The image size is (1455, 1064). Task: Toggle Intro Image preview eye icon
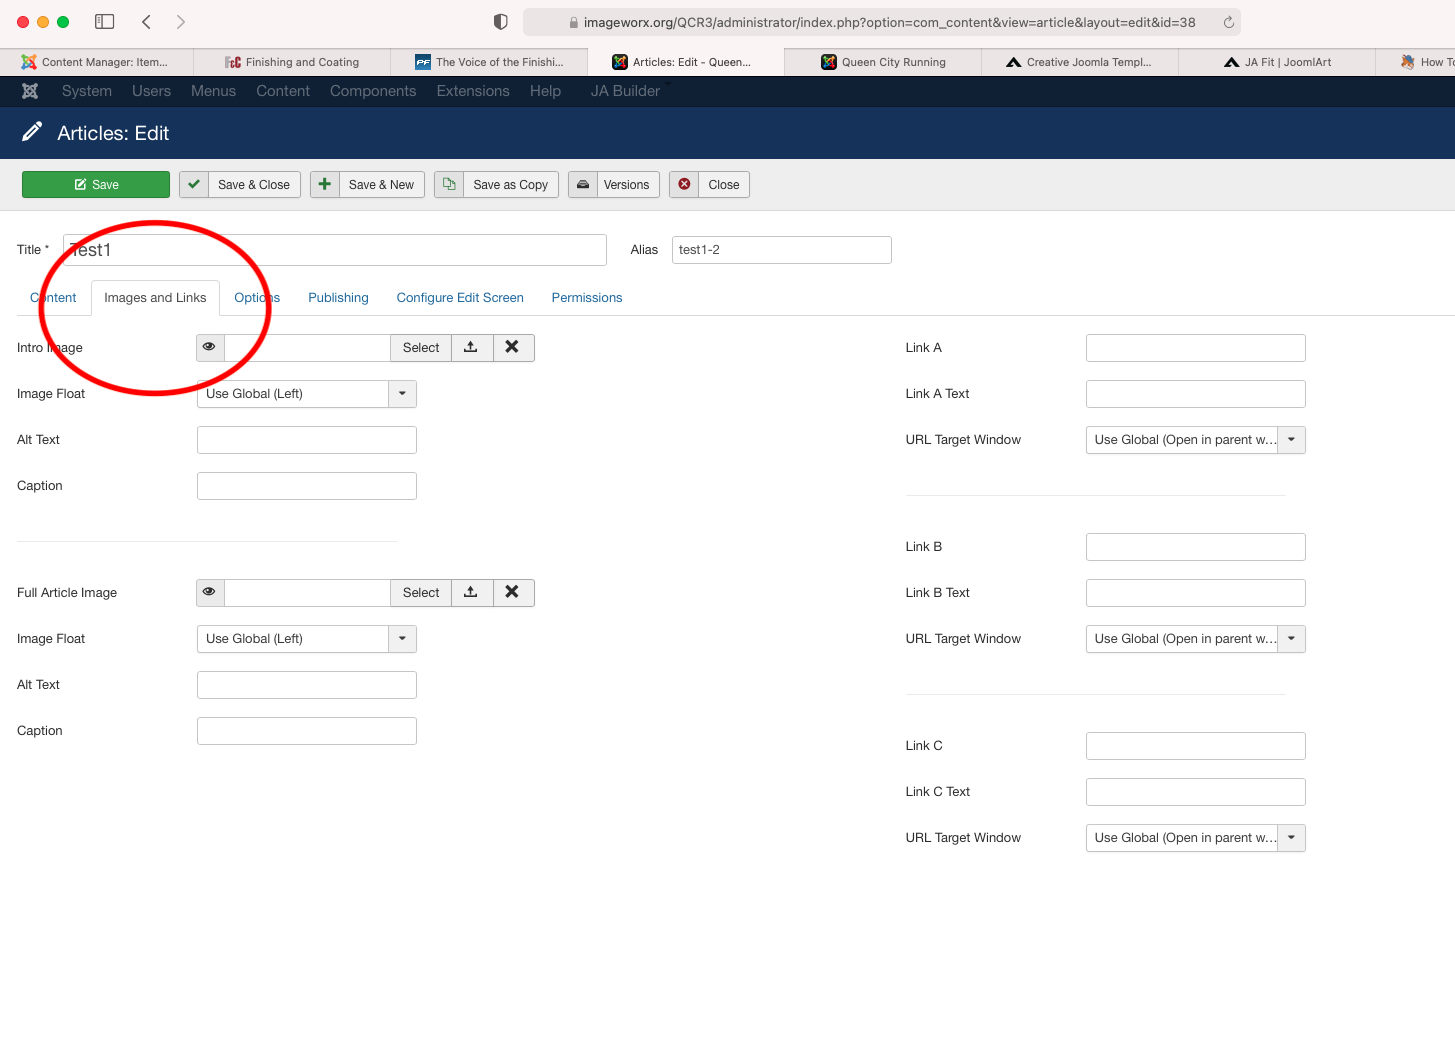click(210, 347)
